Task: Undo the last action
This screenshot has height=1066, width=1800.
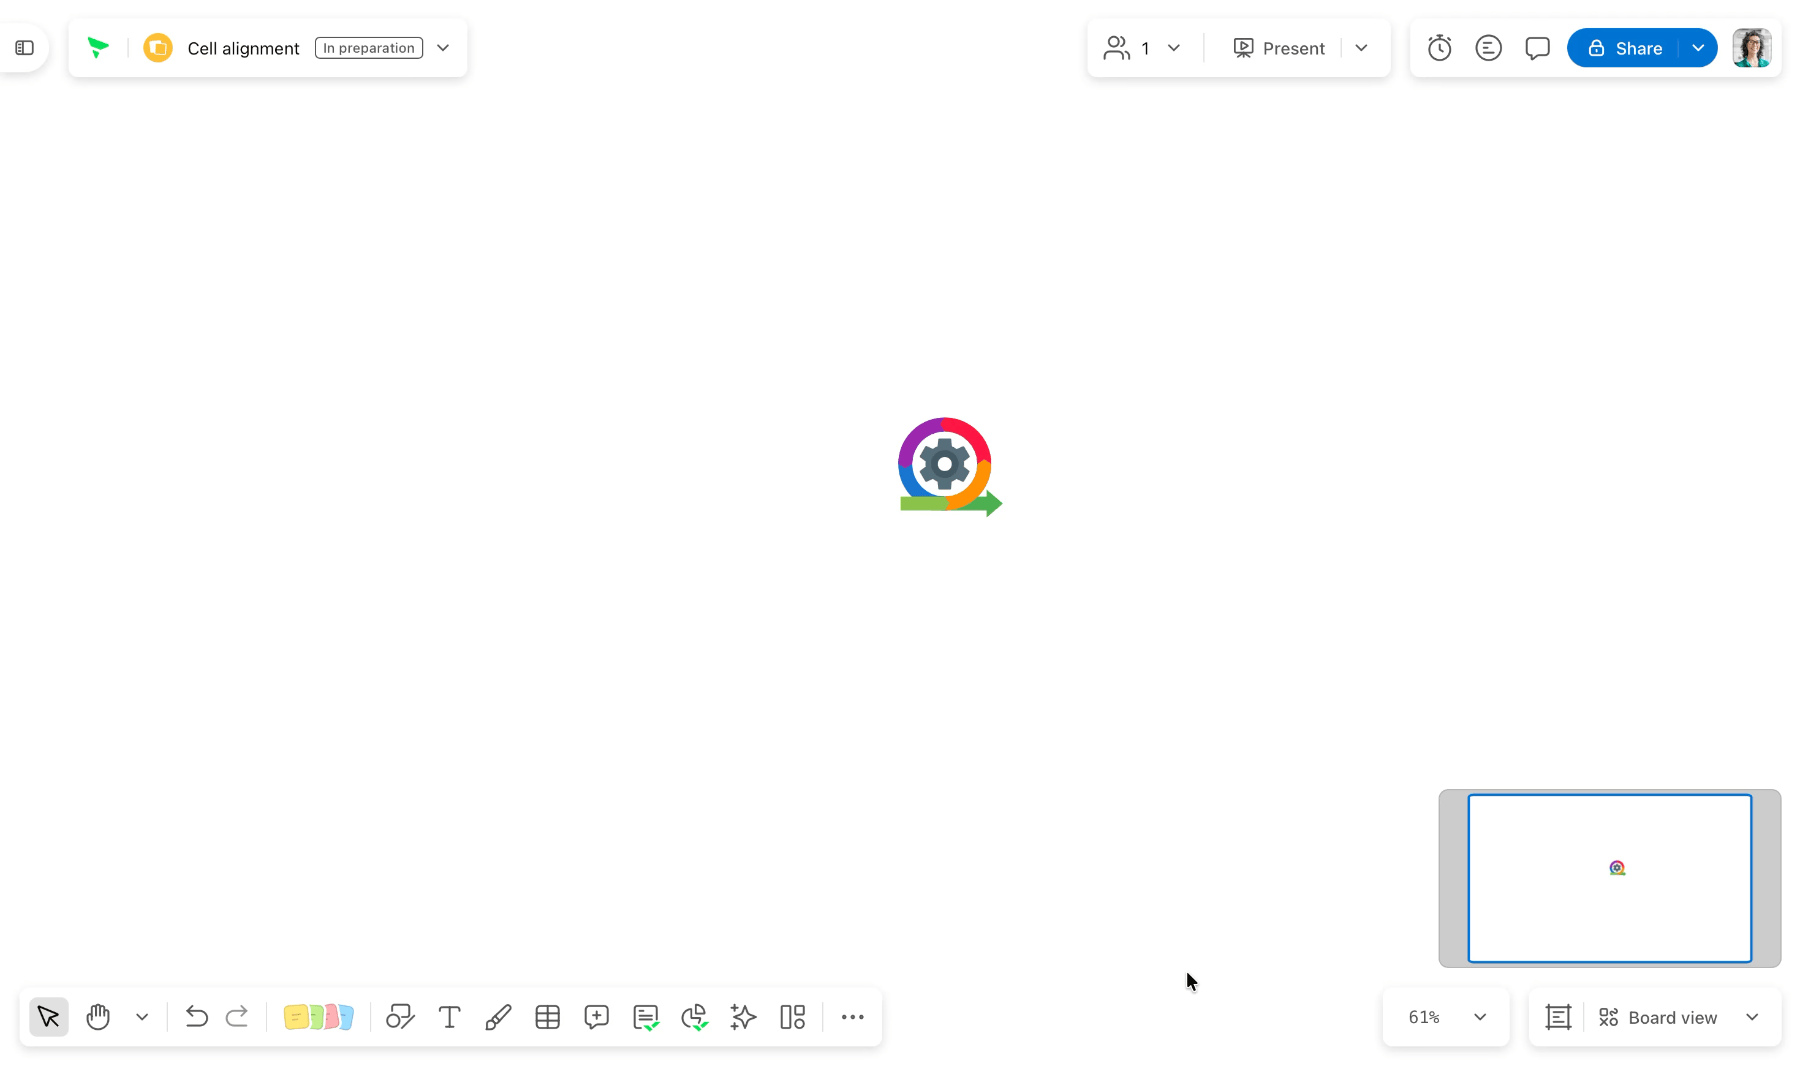Action: click(x=197, y=1017)
